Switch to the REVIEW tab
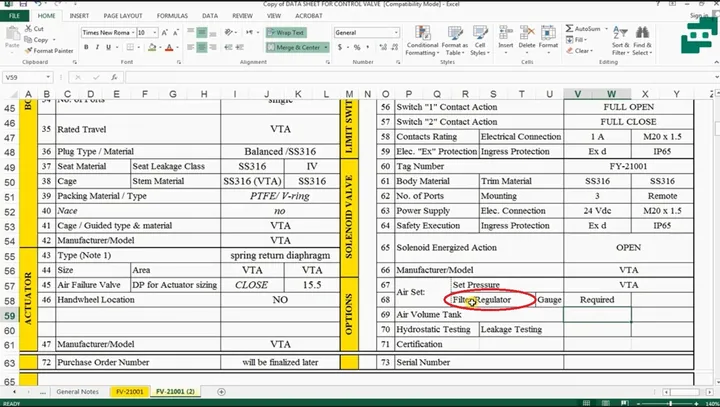This screenshot has width=720, height=407. pyautogui.click(x=242, y=16)
